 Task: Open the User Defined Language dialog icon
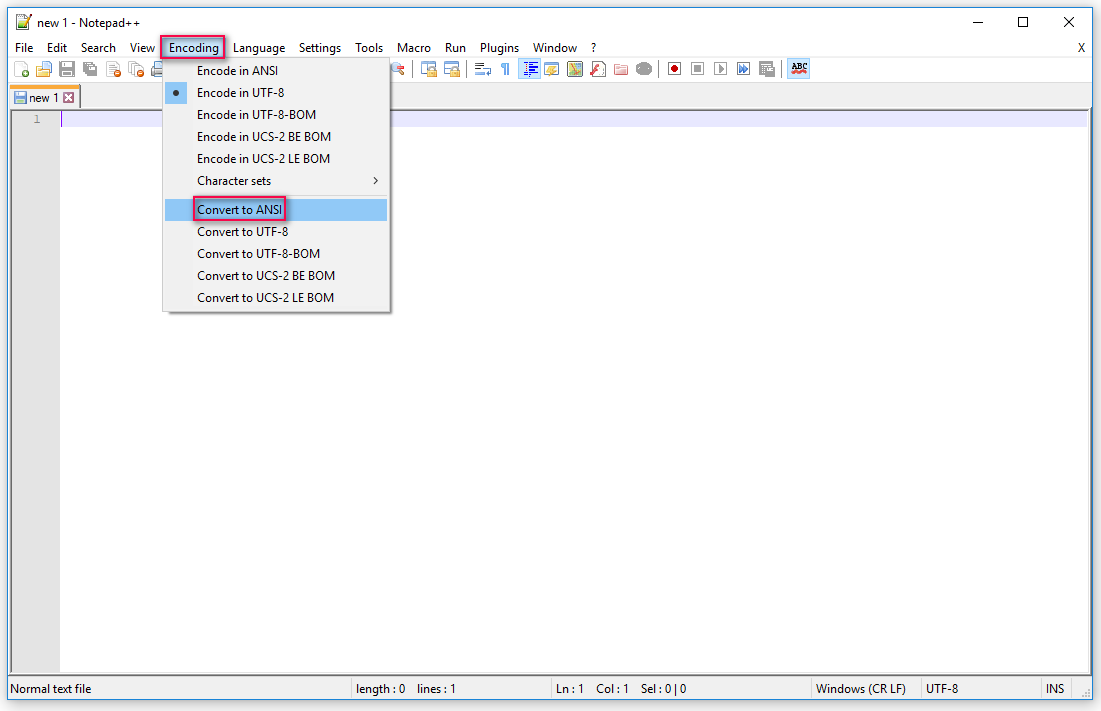(x=552, y=69)
